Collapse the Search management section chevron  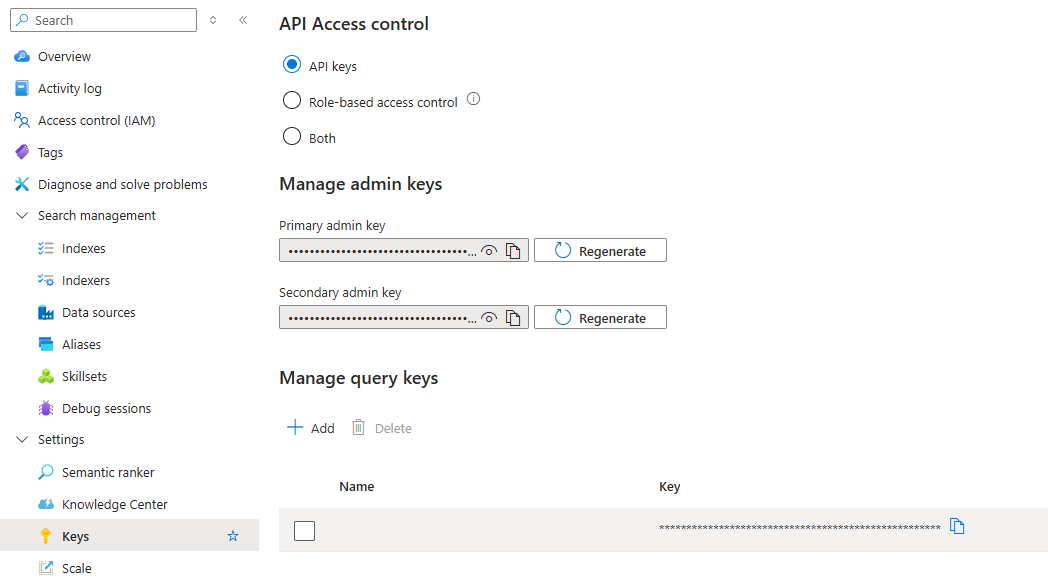[x=22, y=215]
